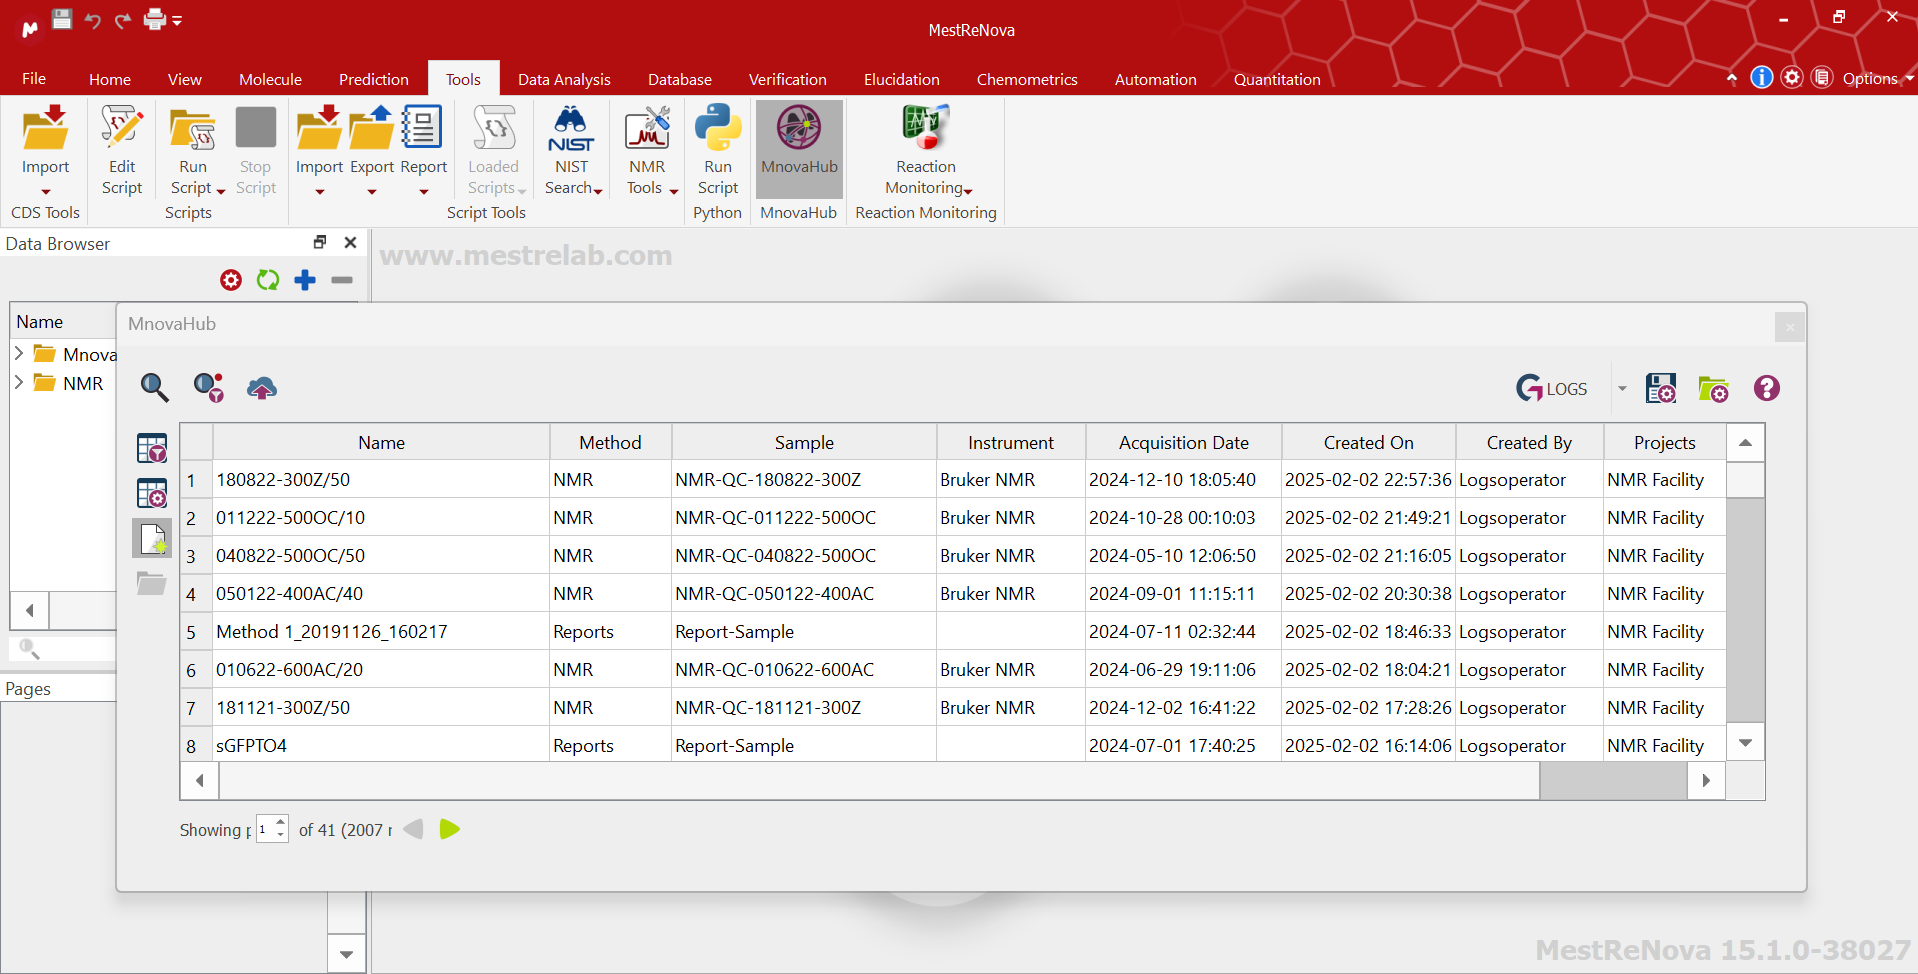Viewport: 1918px width, 974px height.
Task: Click the cloud upload icon in MnovaHub
Action: coord(262,388)
